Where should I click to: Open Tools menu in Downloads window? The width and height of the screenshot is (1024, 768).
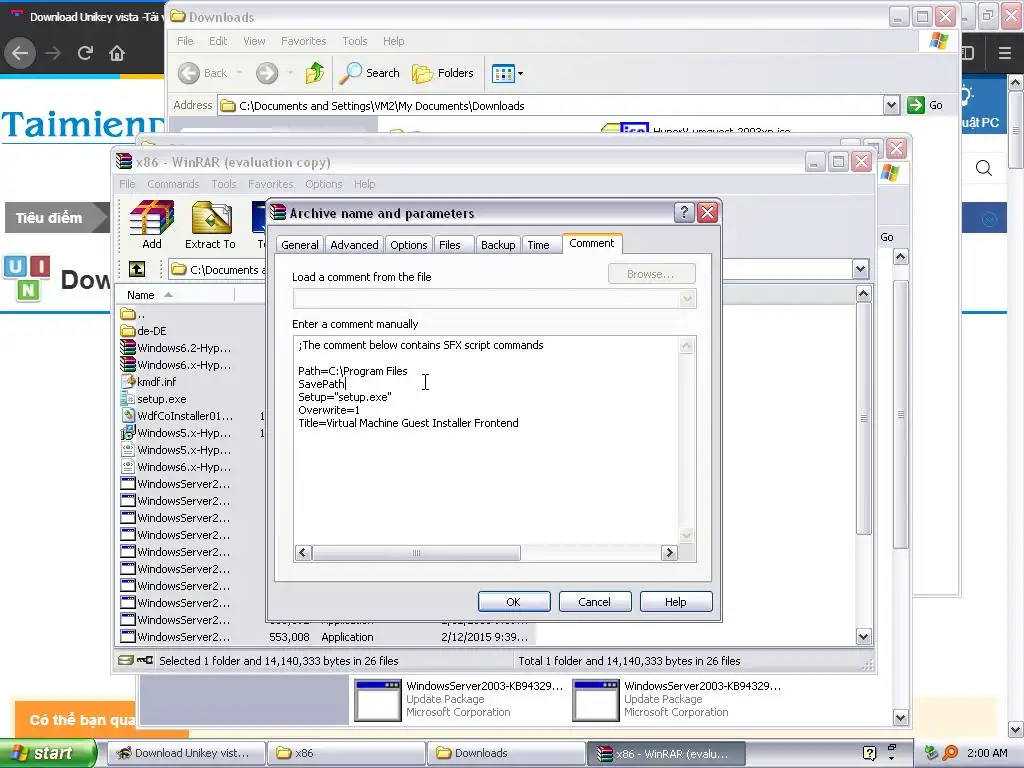[355, 41]
